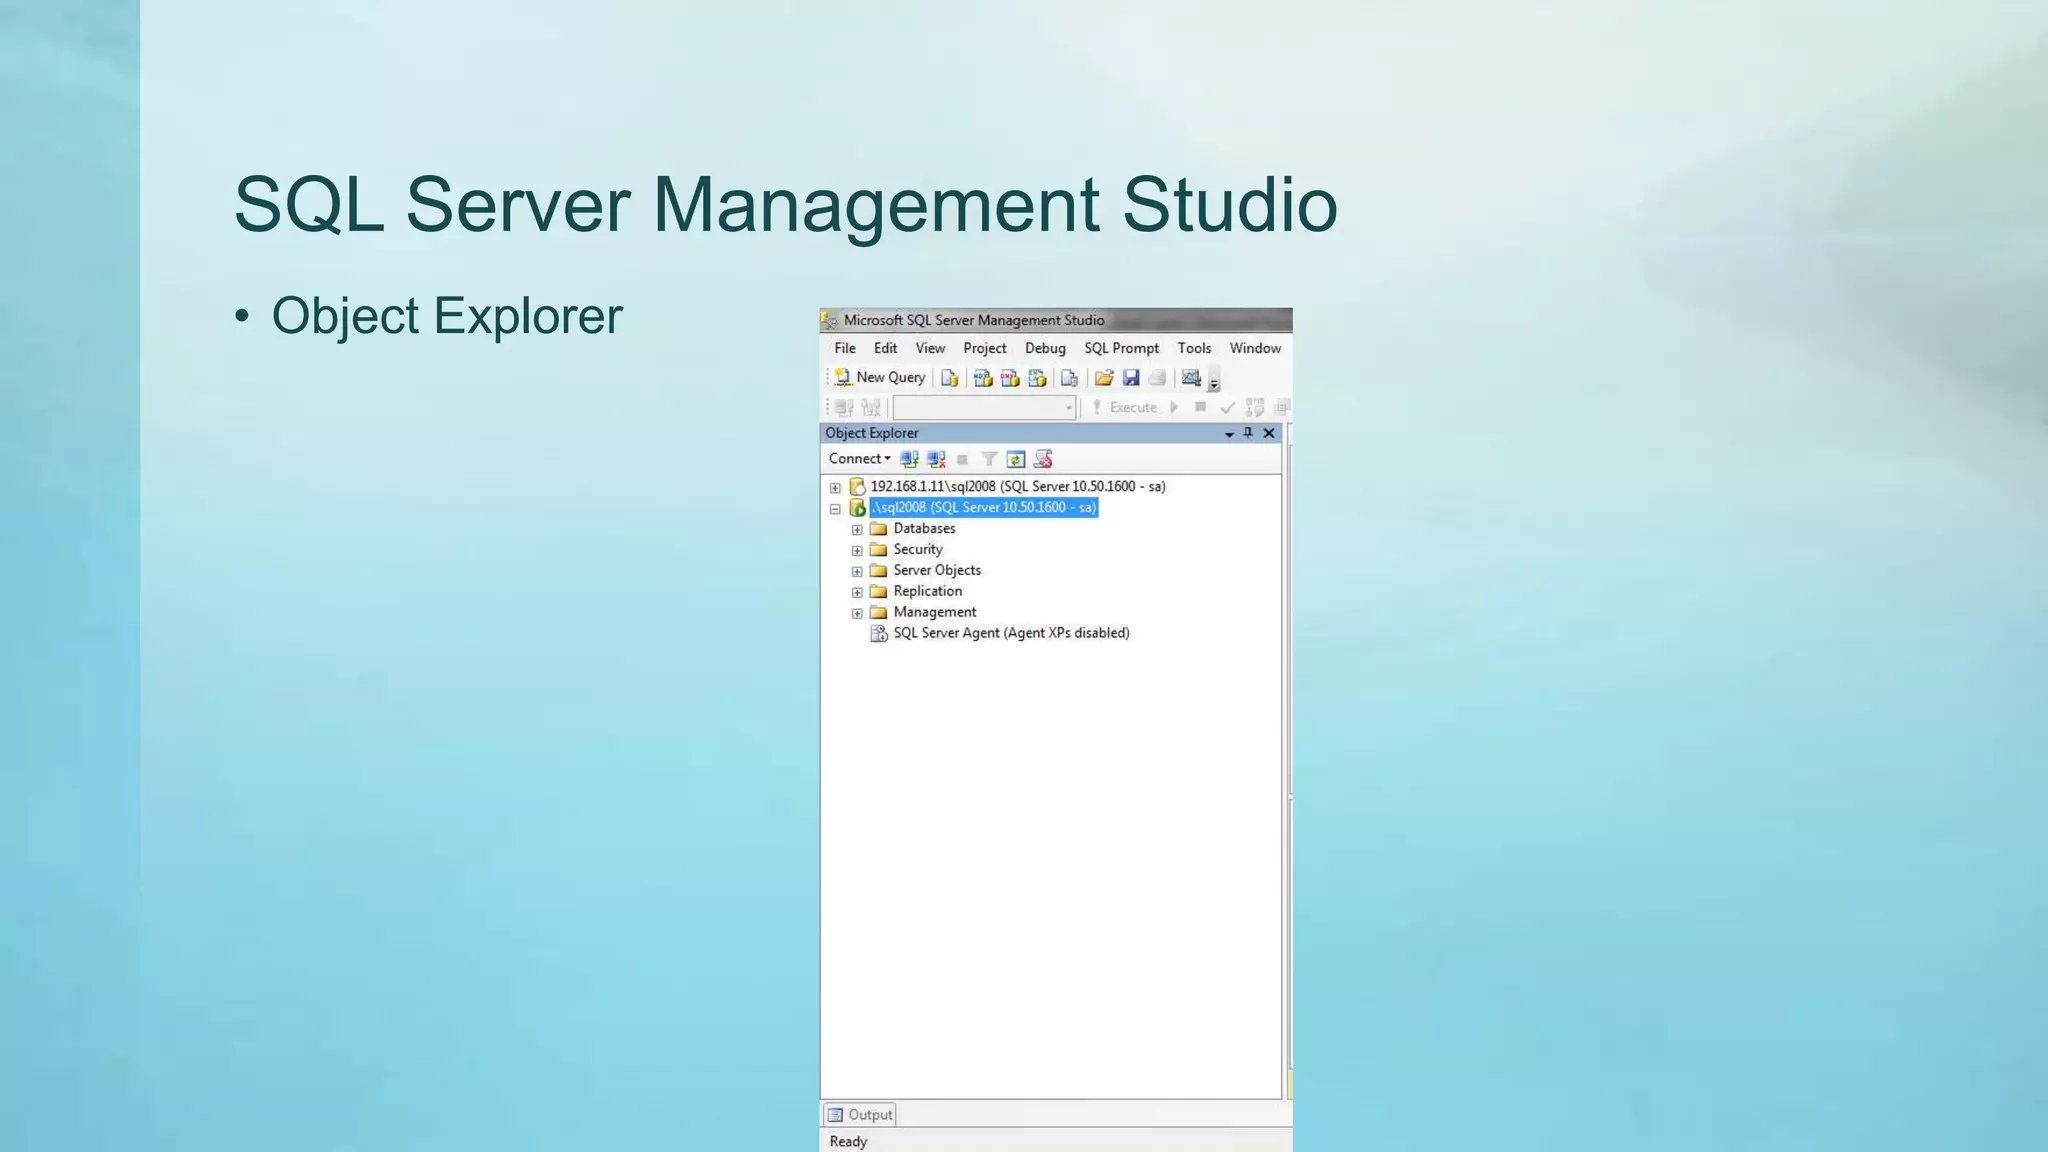Open the Edit menu

pos(885,349)
